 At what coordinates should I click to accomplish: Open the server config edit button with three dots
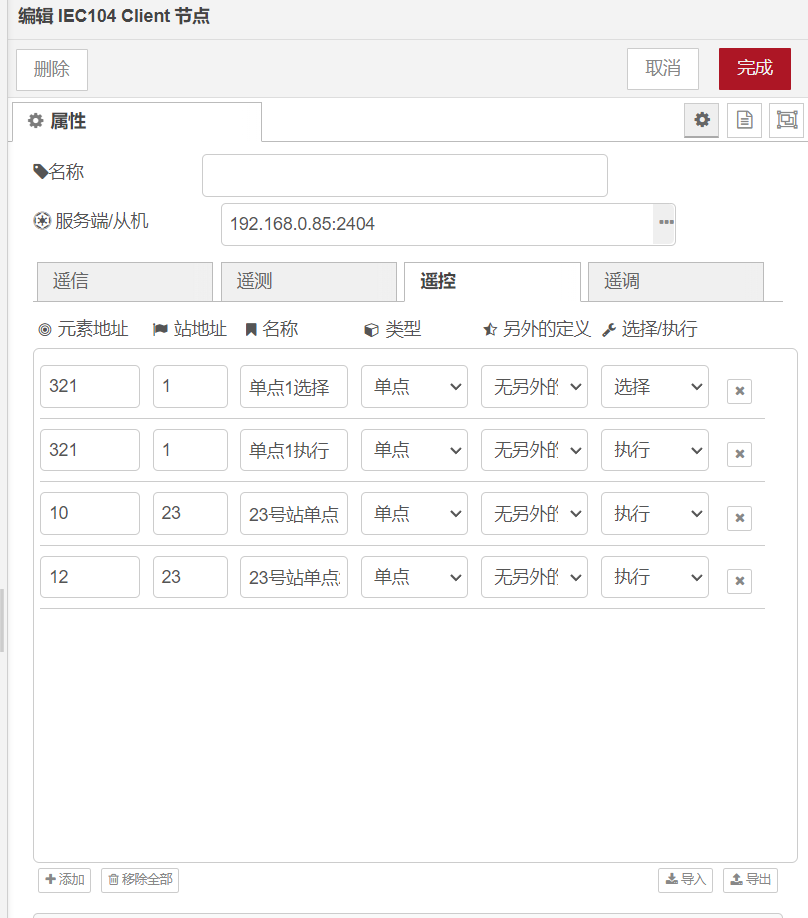point(664,224)
